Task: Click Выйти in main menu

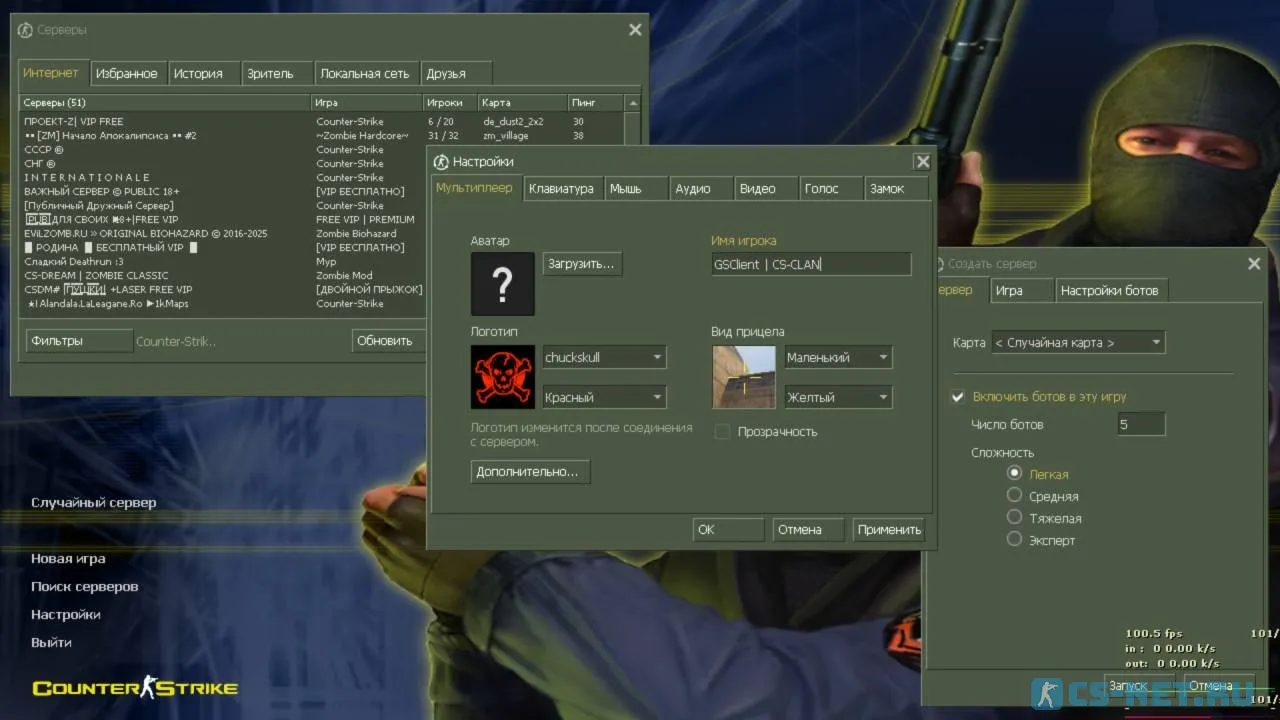Action: (51, 642)
